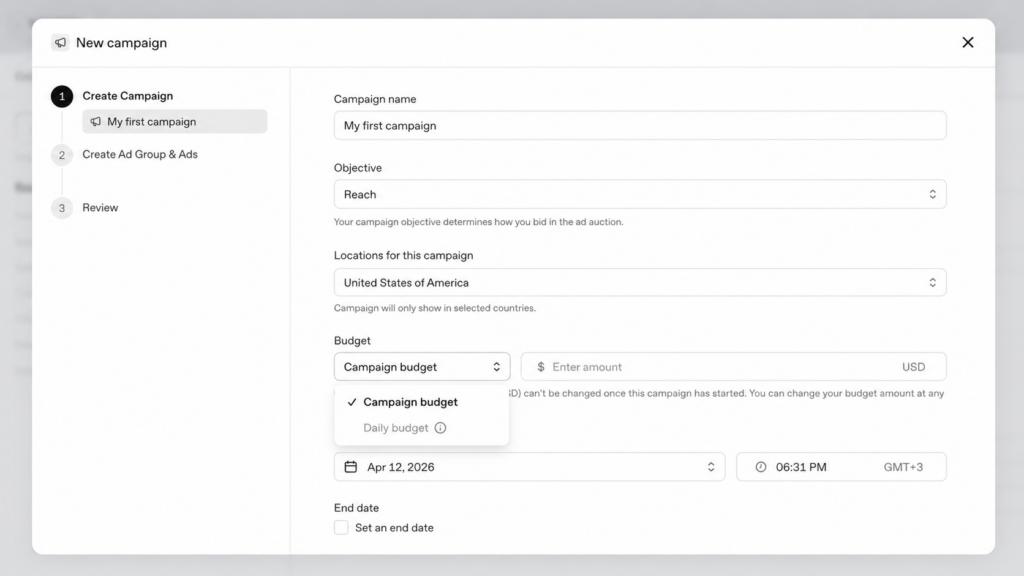Screen dimensions: 1024x576
Task: Enable the Set an end date checkbox
Action: 341,528
